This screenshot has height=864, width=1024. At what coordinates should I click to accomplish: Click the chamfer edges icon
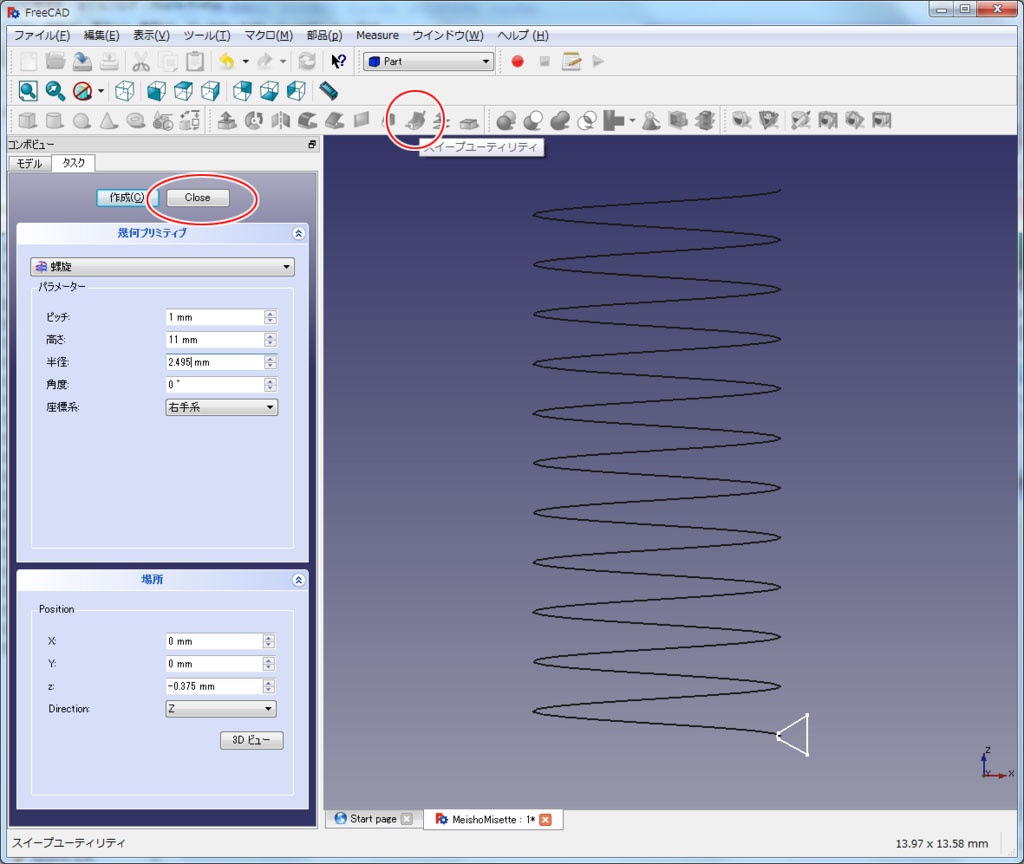pyautogui.click(x=334, y=120)
